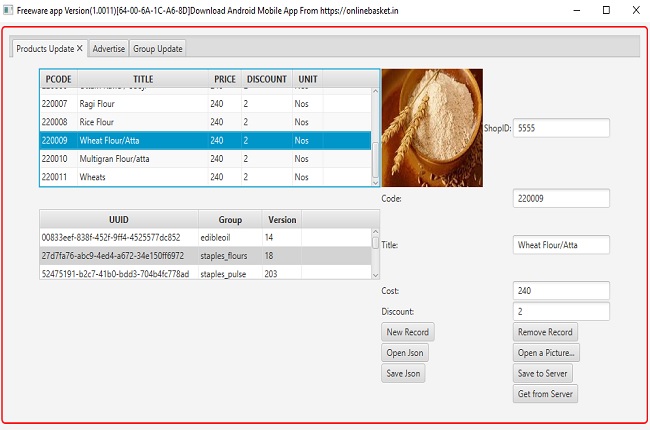The width and height of the screenshot is (650, 430).
Task: Open the Group Update tab
Action: click(158, 49)
